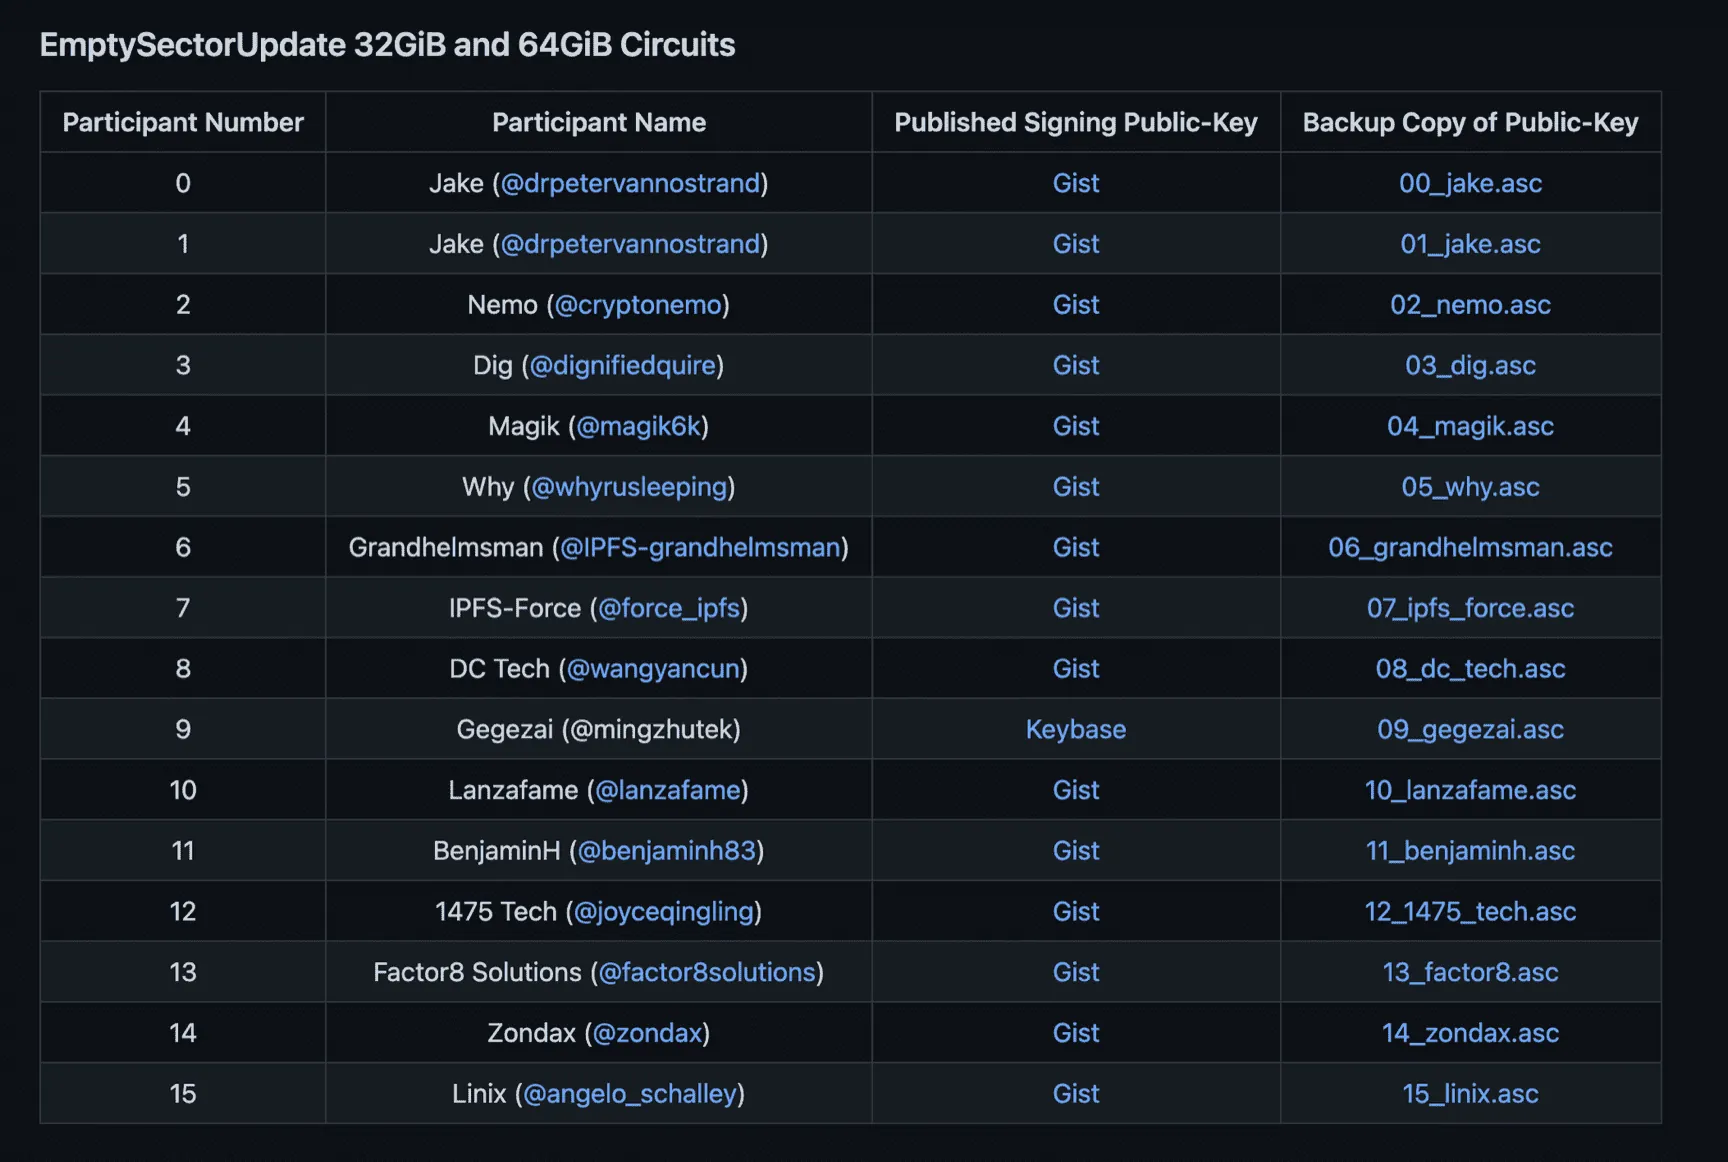Click the Gist link for Zondax
The image size is (1728, 1162).
1075,1033
